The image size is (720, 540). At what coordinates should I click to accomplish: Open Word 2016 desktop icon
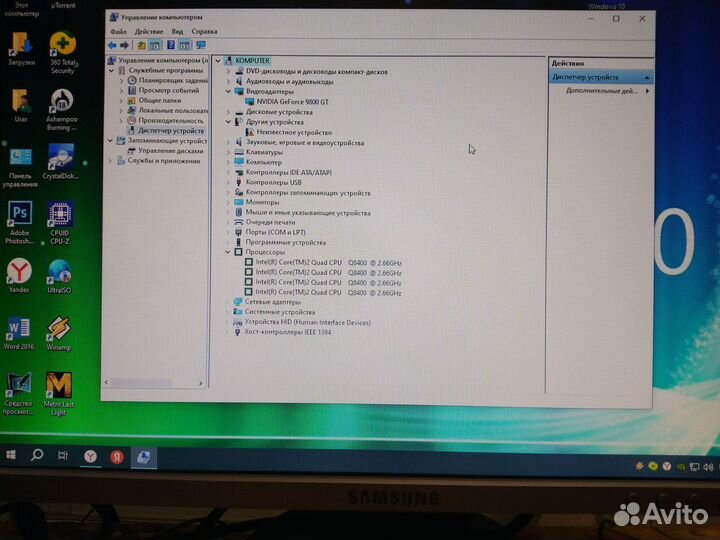pos(19,333)
